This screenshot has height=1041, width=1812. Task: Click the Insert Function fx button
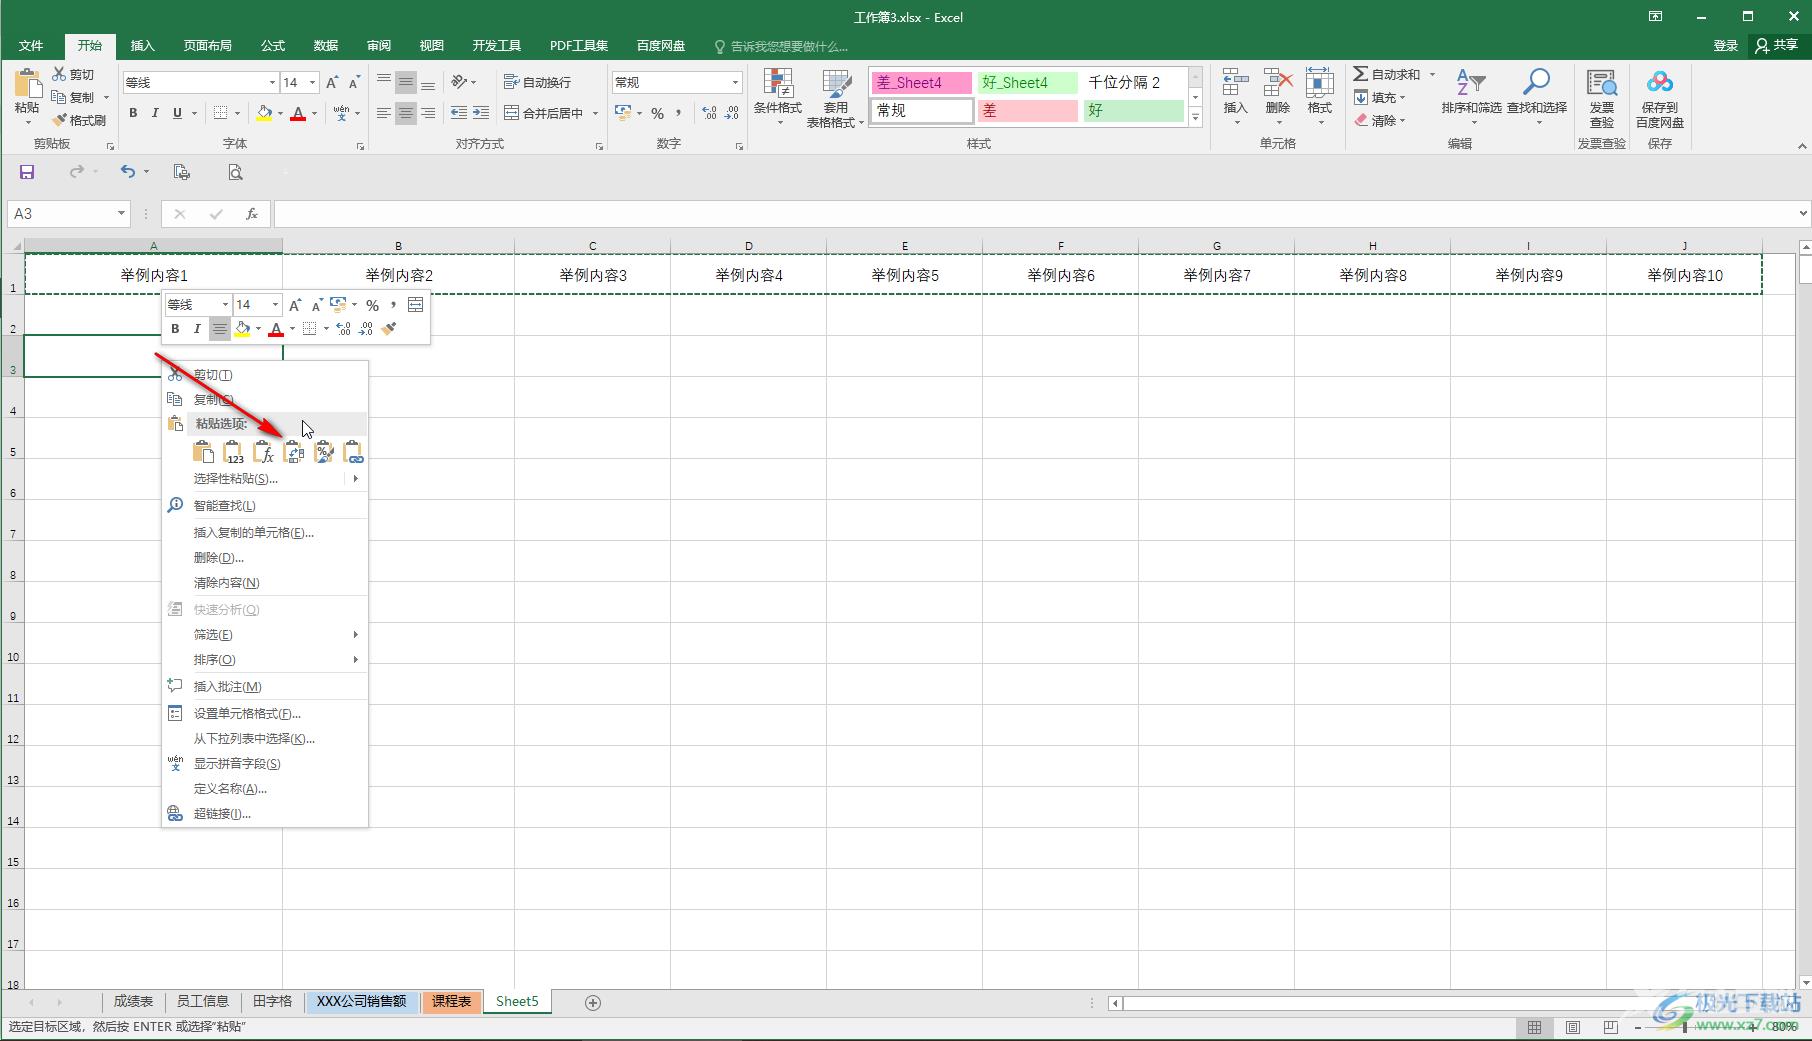[x=252, y=213]
